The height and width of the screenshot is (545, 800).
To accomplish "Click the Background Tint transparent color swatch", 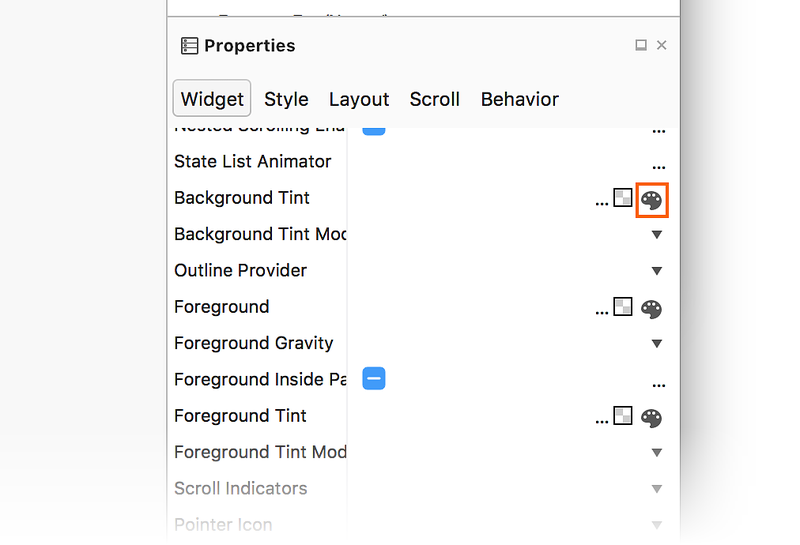I will [623, 198].
